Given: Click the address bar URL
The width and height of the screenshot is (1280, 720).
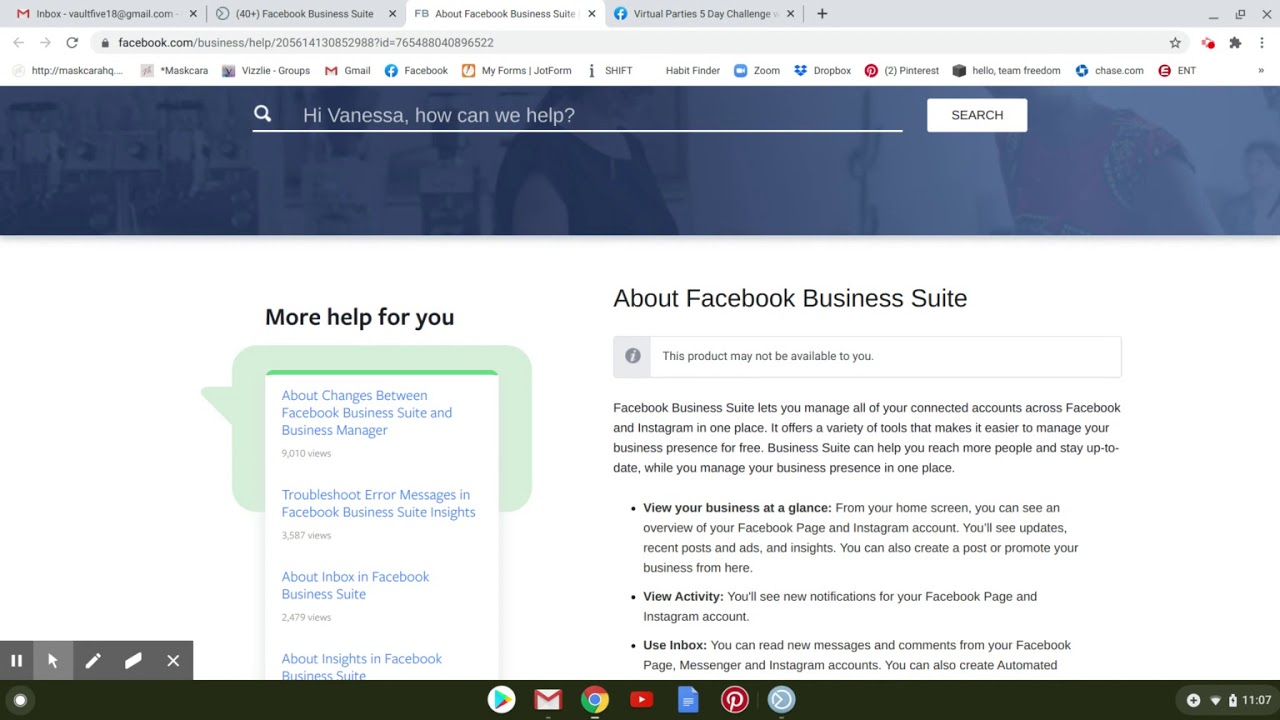Looking at the screenshot, I should pyautogui.click(x=306, y=43).
